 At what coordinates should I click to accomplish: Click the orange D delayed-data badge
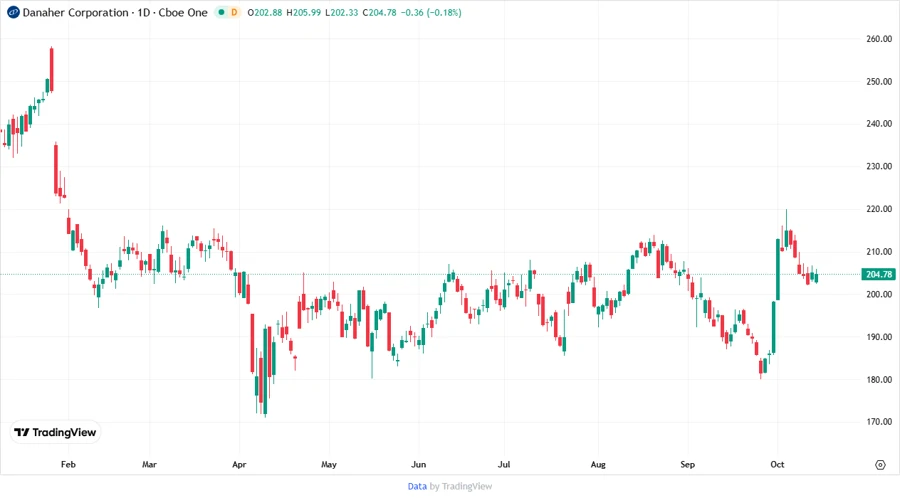coord(235,13)
